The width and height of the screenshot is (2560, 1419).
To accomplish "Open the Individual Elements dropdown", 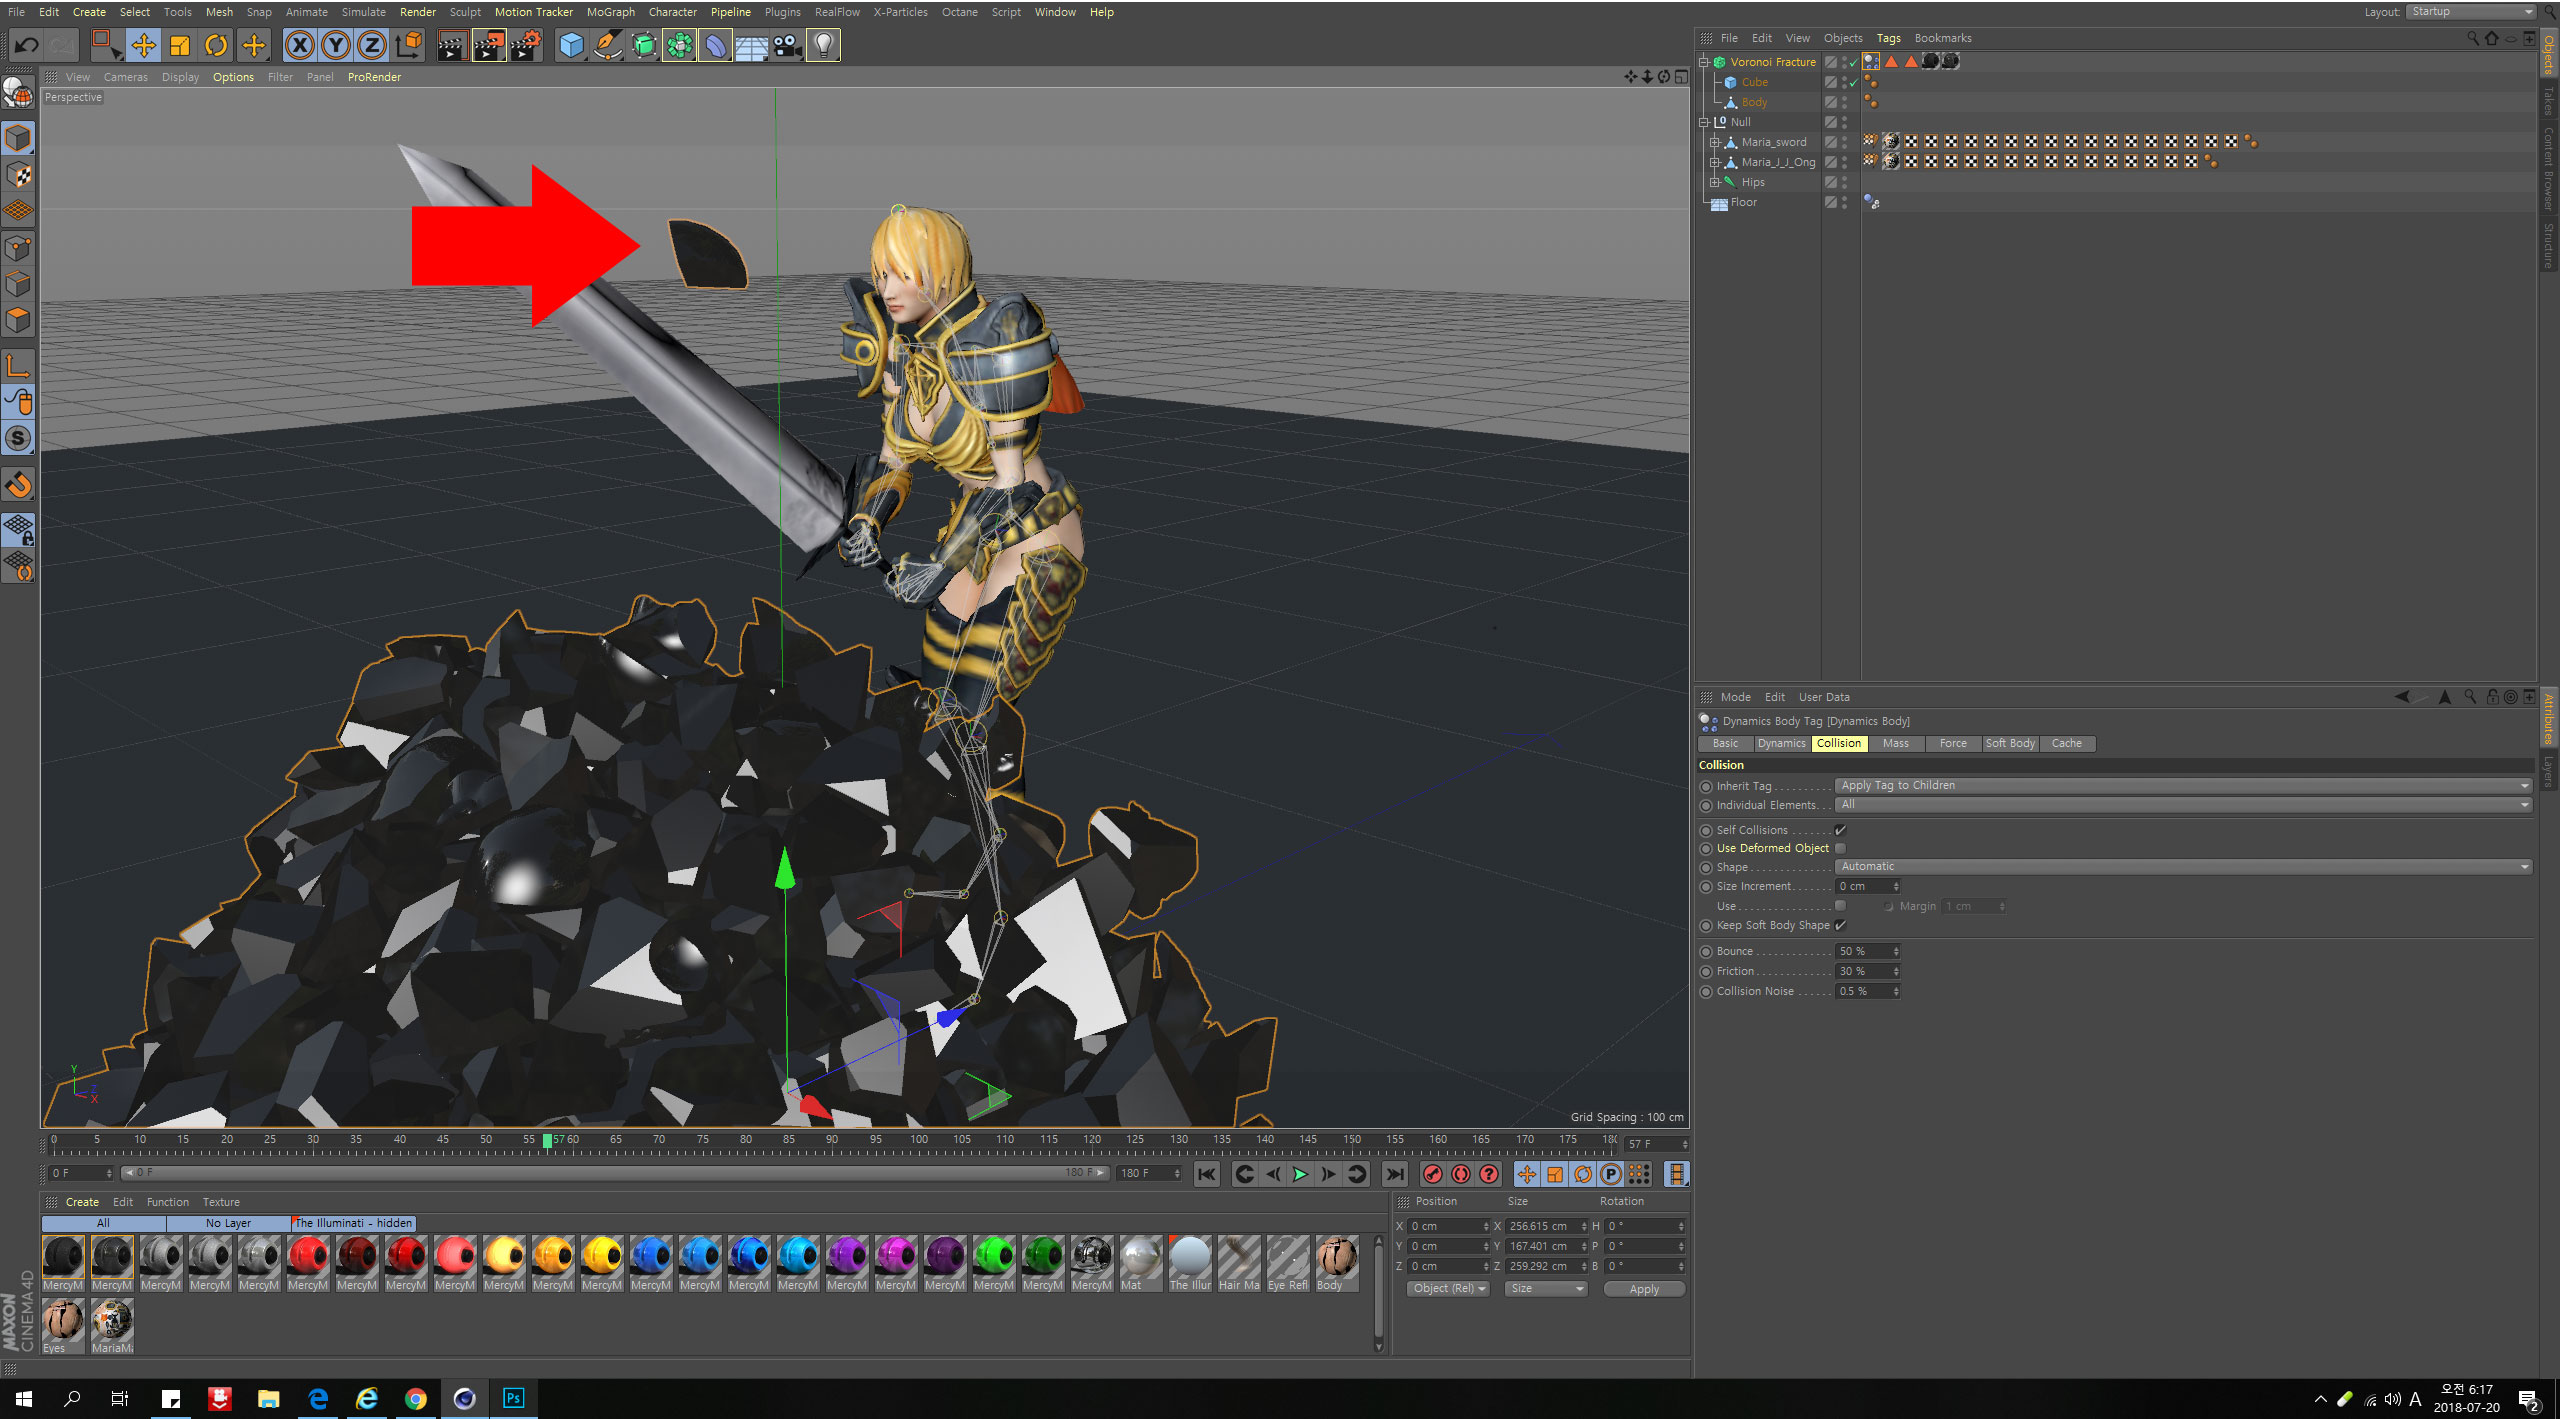I will (2184, 805).
